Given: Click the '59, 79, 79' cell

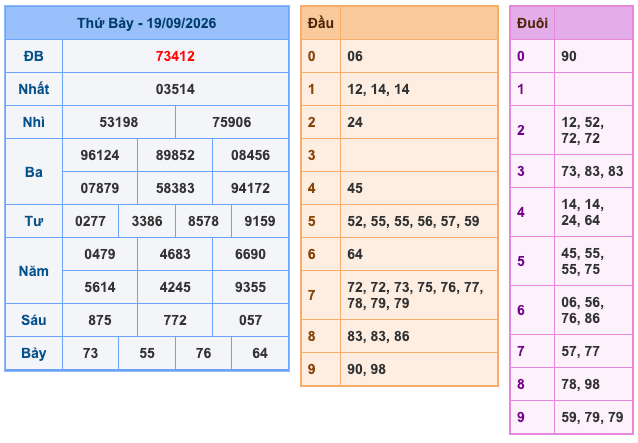Looking at the screenshot, I should tap(592, 417).
